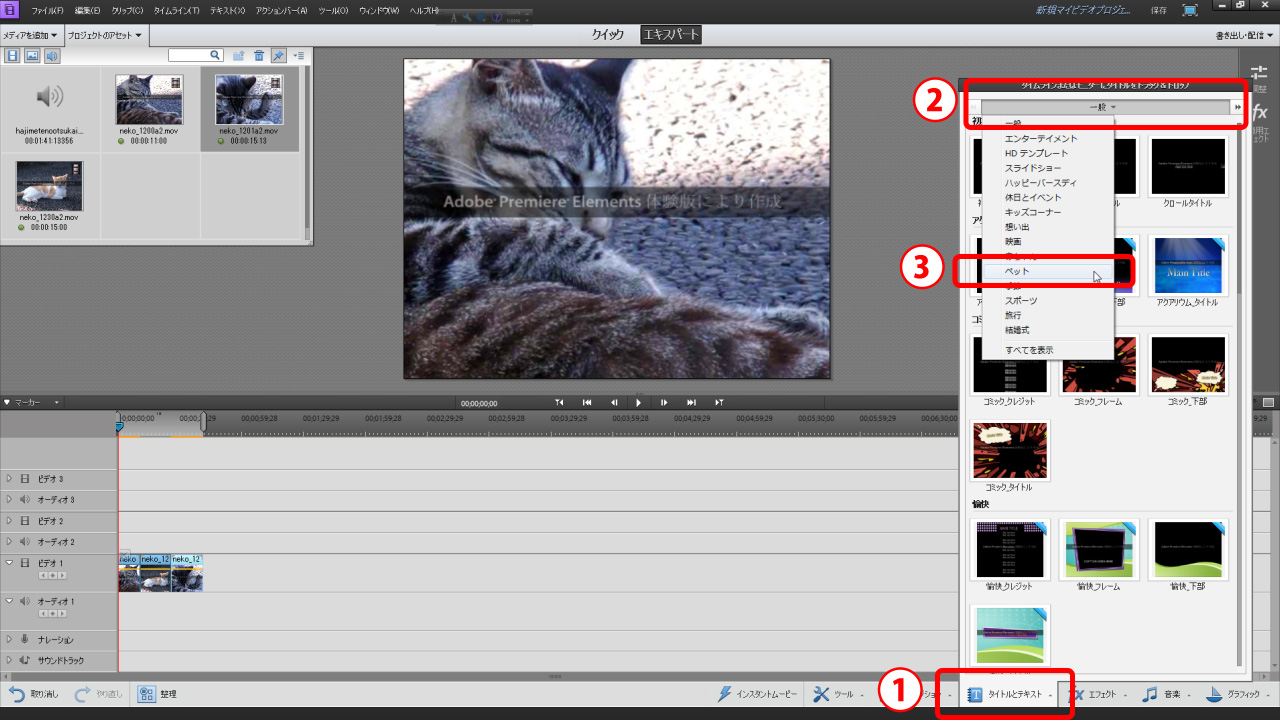The image size is (1280, 720).
Task: Switch to クイック view mode
Action: [x=608, y=35]
